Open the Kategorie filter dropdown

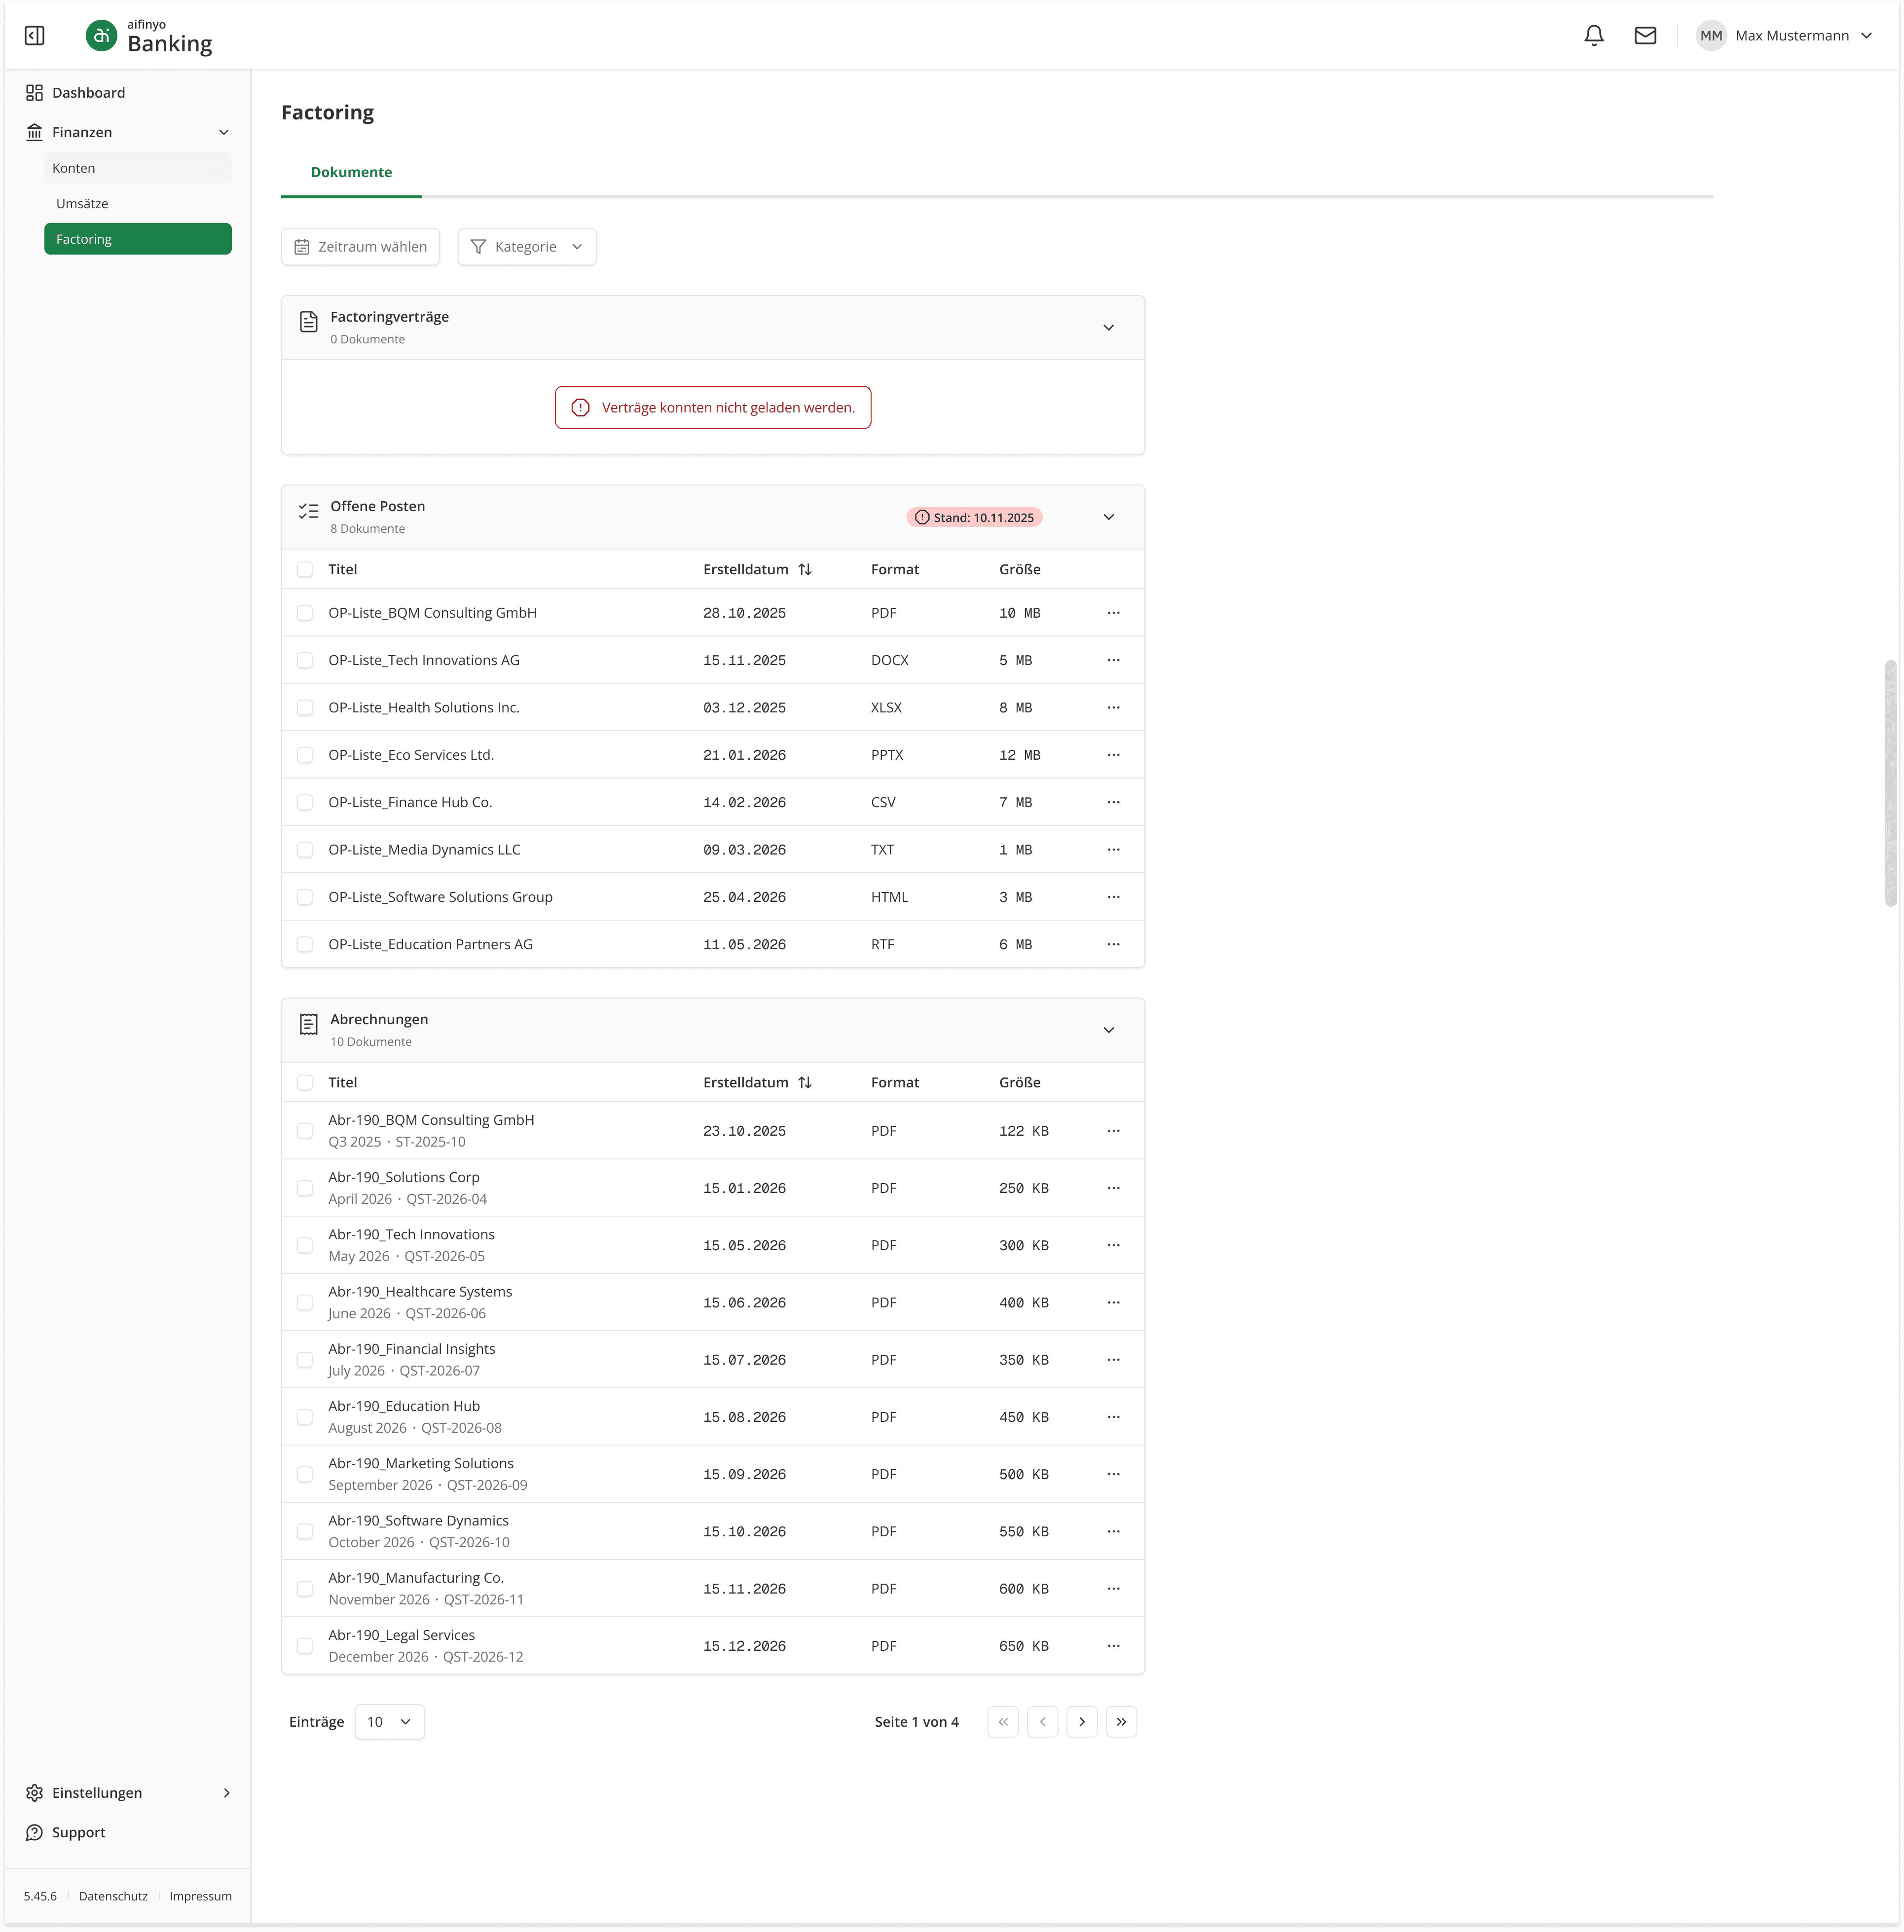click(527, 247)
